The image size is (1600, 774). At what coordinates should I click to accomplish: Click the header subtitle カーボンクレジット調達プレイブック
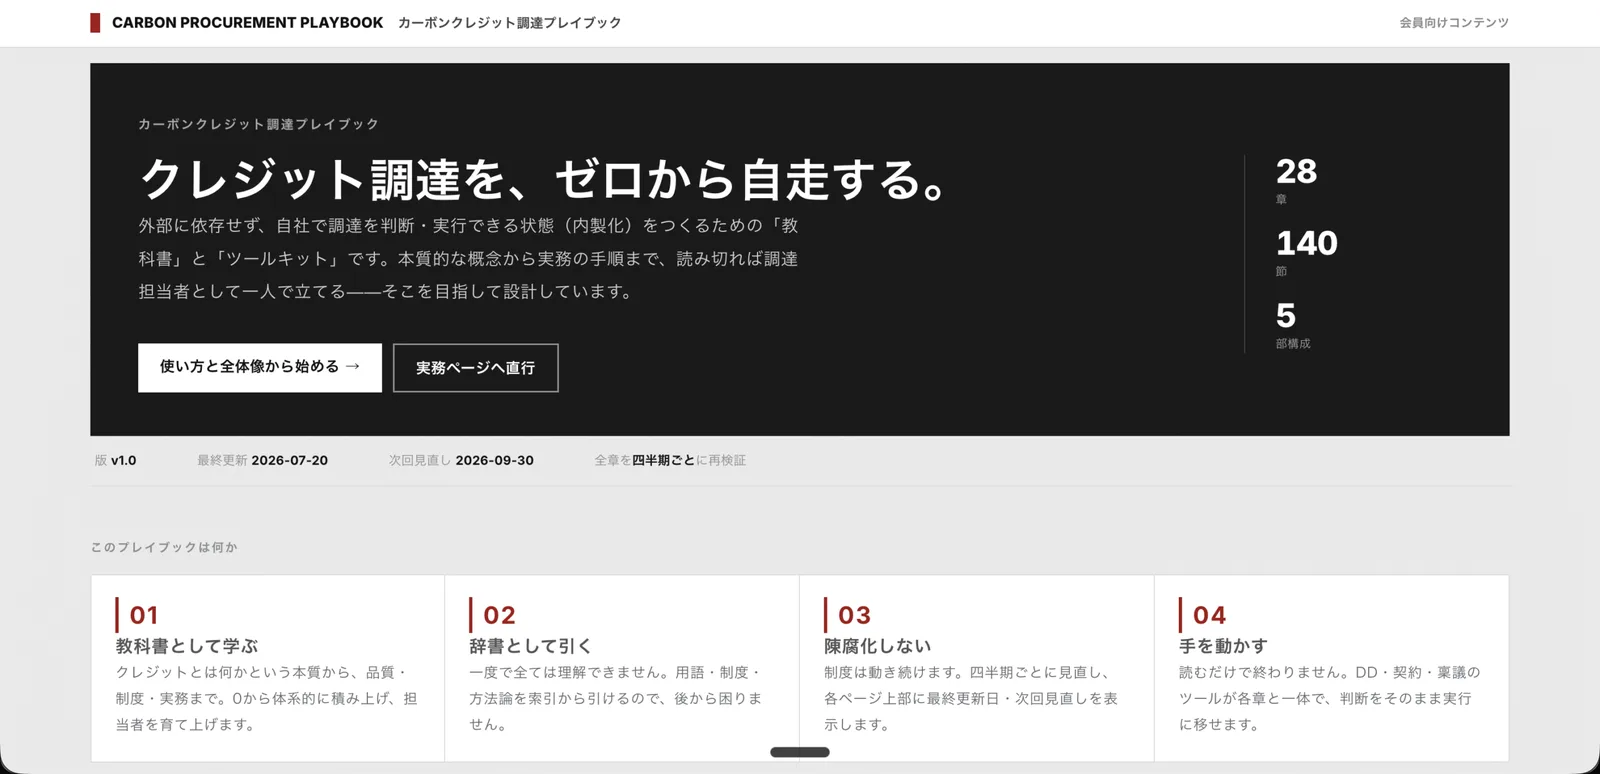pos(509,22)
